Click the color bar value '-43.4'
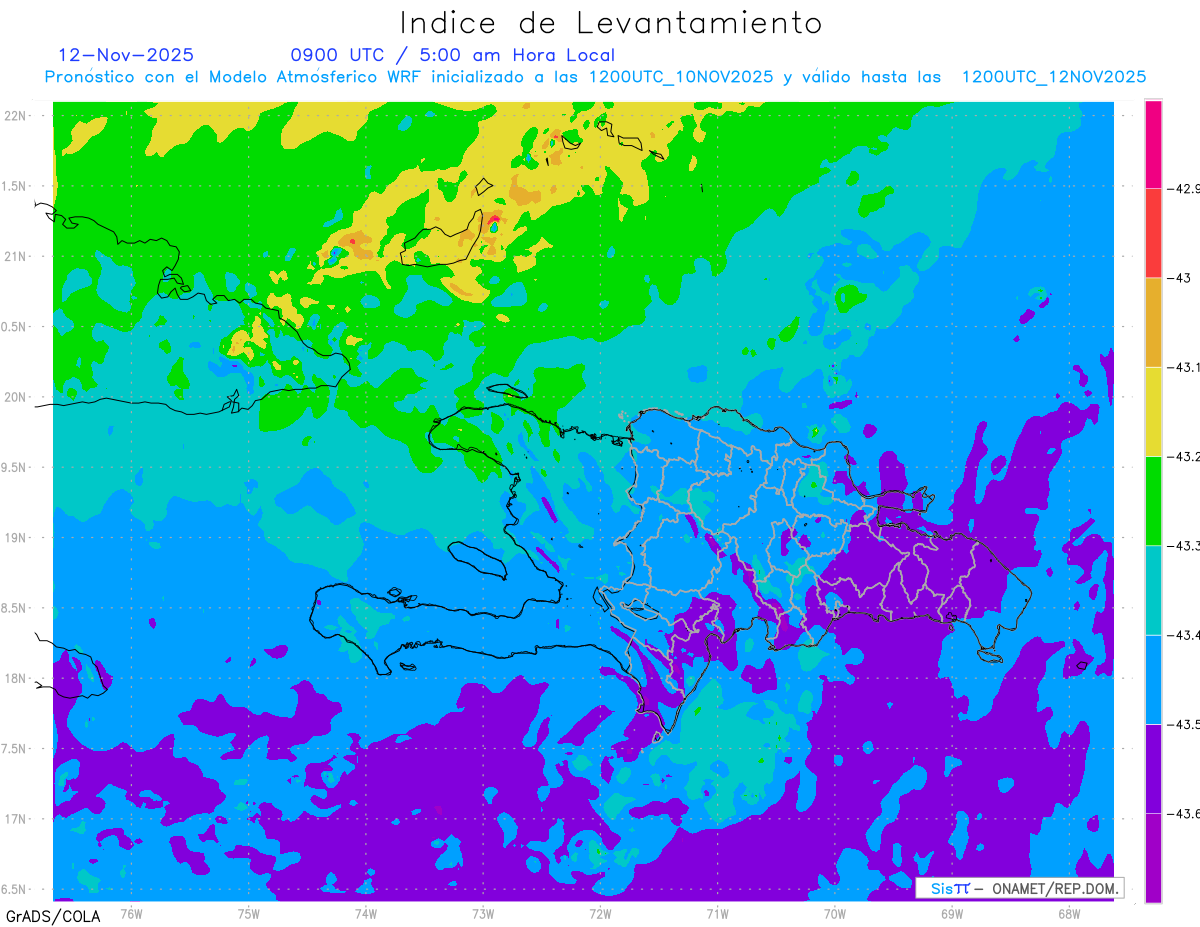The width and height of the screenshot is (1200, 927). coord(1184,634)
